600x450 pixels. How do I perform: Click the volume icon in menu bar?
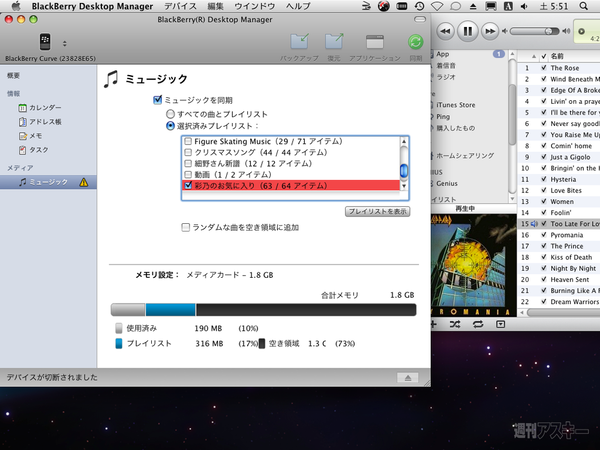point(525,6)
